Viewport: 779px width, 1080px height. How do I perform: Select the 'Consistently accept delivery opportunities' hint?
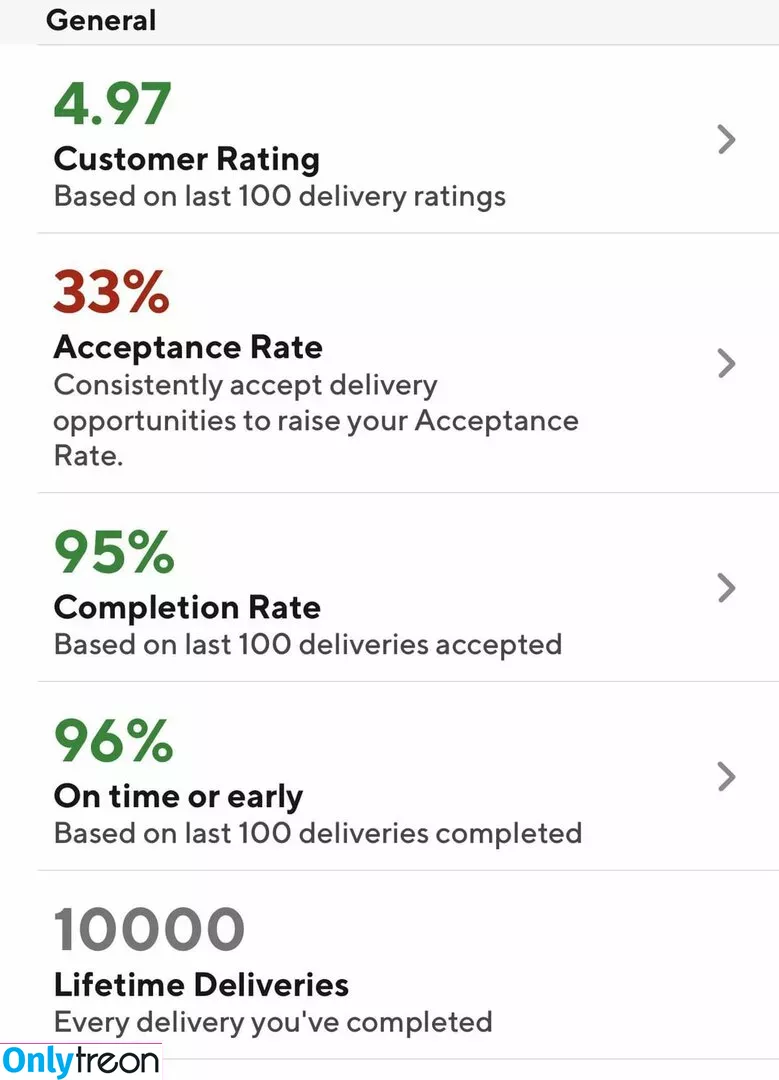316,420
